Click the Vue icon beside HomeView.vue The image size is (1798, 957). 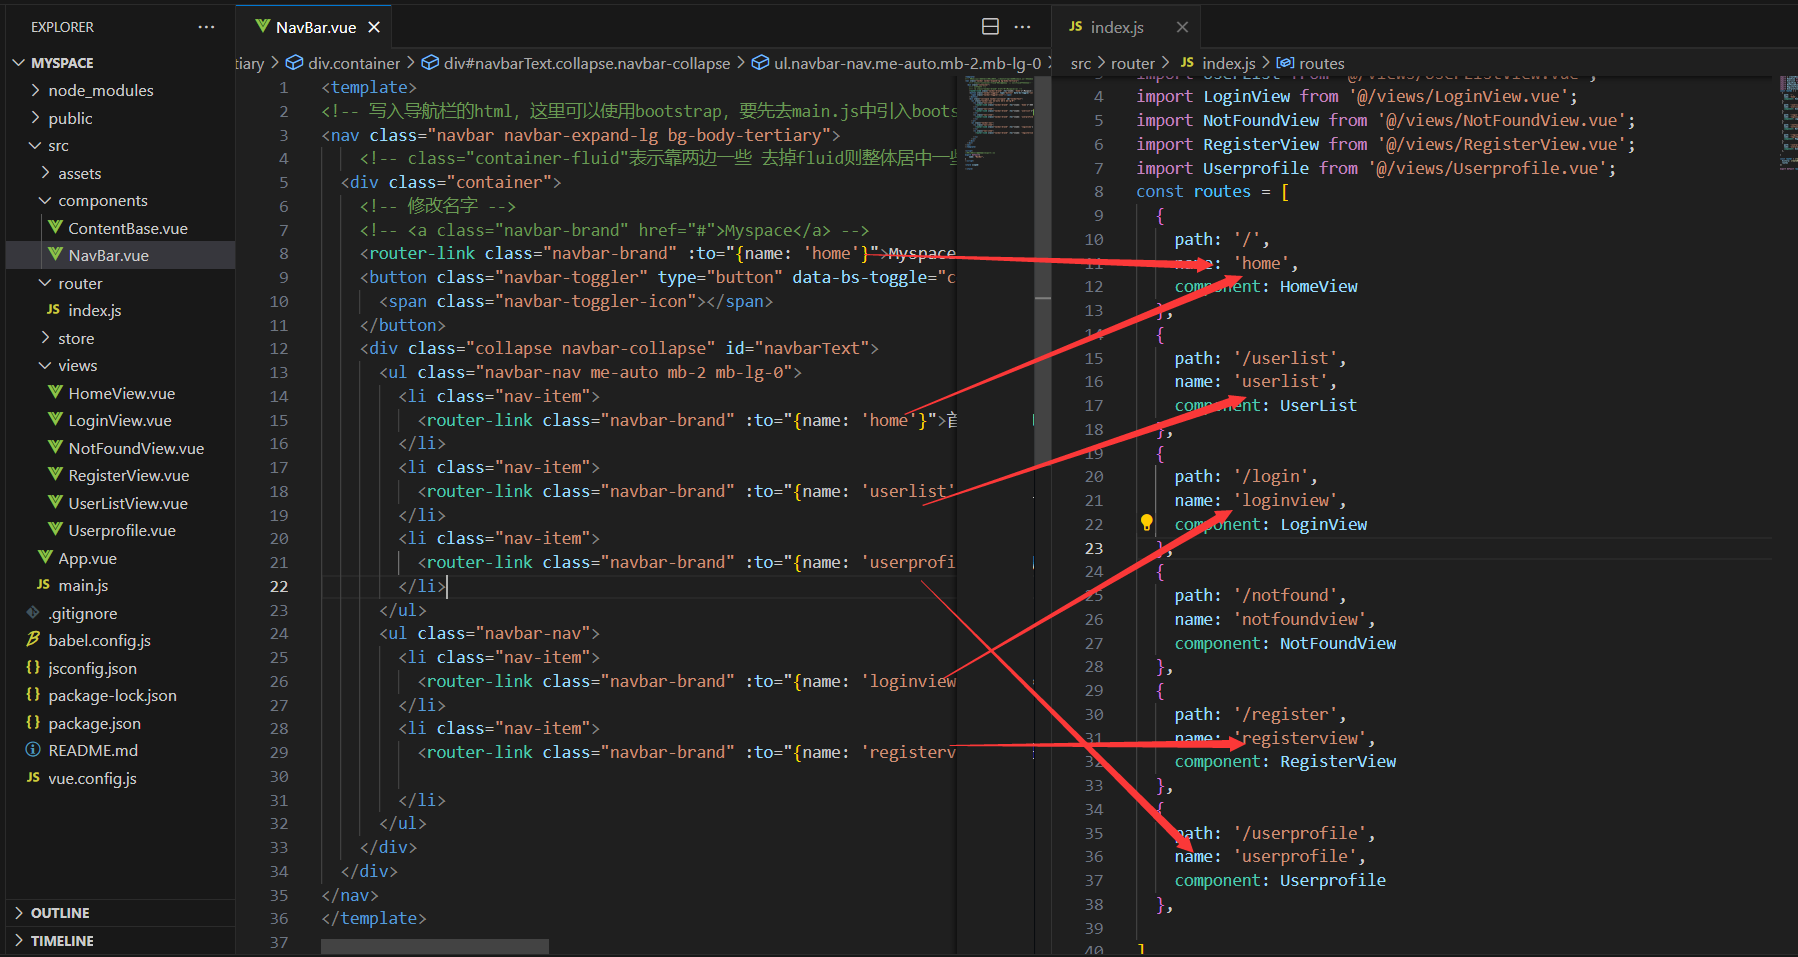(x=56, y=393)
